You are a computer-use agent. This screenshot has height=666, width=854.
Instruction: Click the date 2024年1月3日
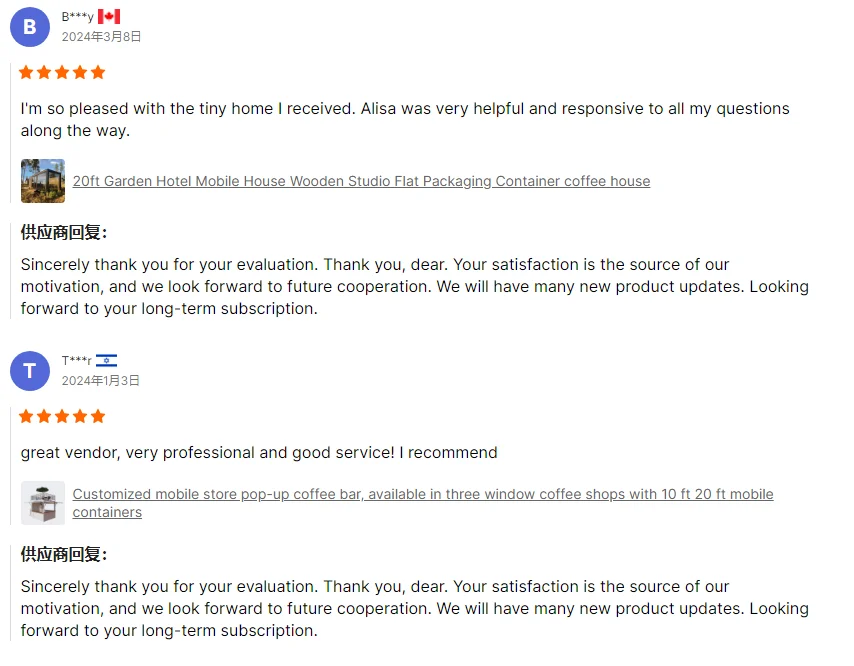tap(101, 381)
